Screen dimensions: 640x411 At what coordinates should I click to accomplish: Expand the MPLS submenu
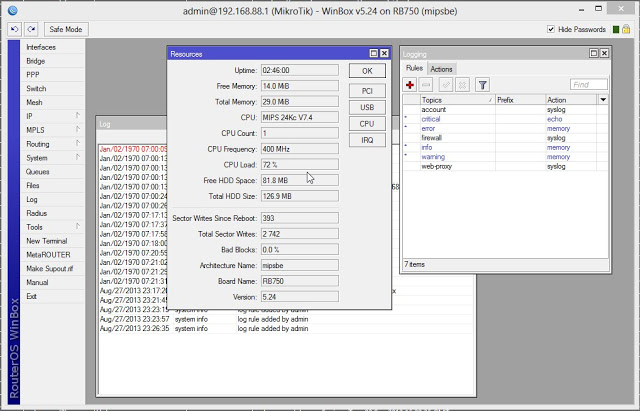coord(52,130)
